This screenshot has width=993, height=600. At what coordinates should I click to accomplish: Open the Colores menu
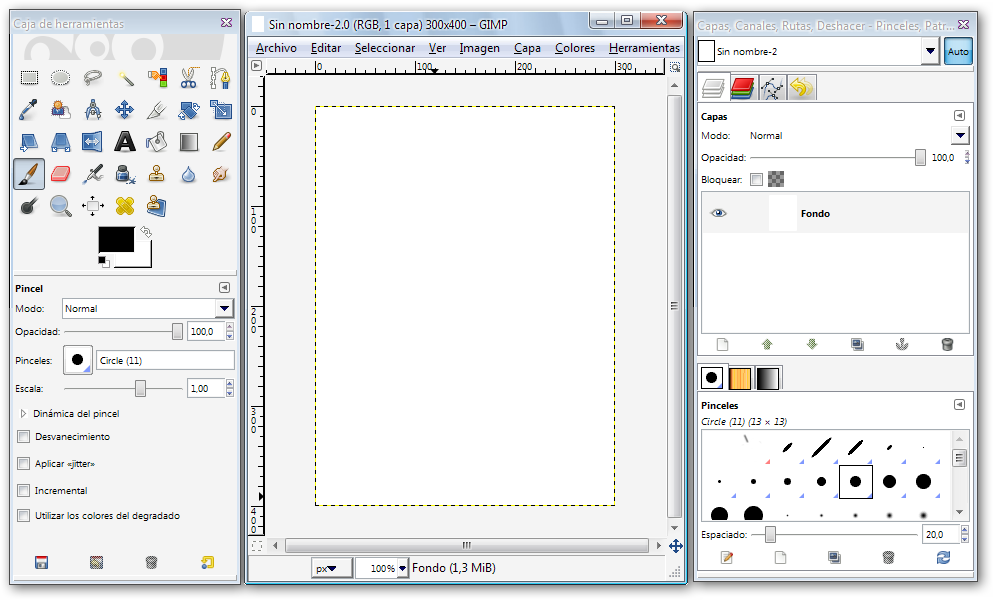click(x=575, y=48)
